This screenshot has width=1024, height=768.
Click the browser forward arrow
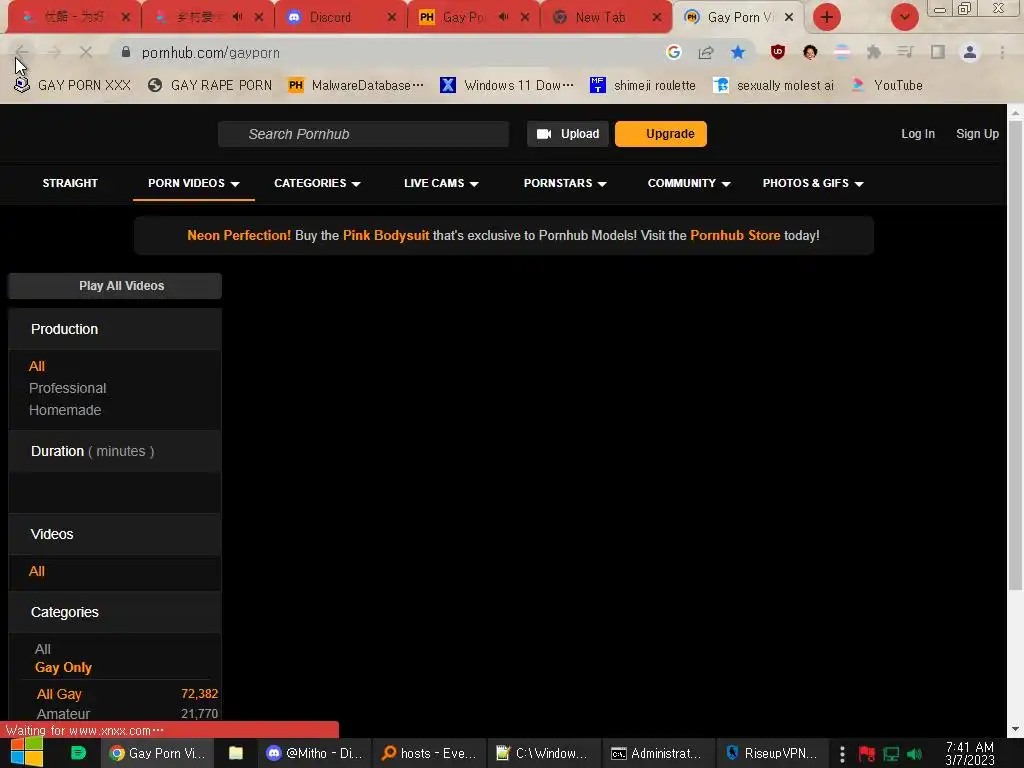pos(54,52)
